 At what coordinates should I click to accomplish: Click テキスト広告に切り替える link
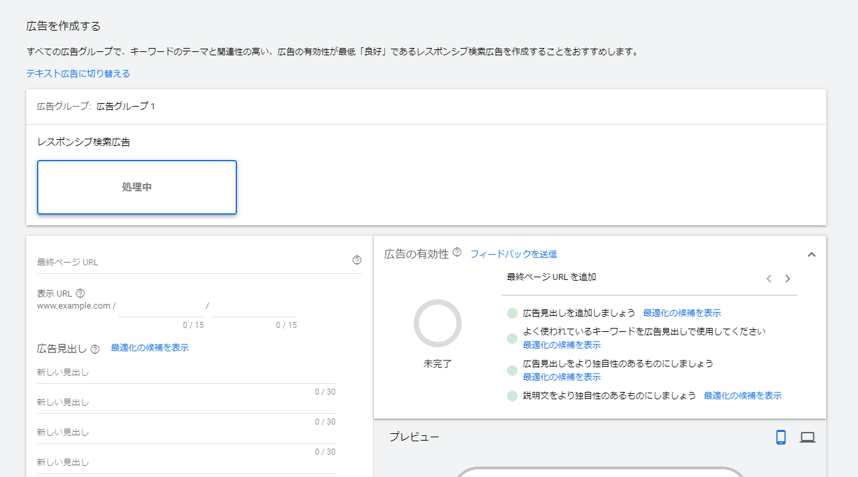[x=78, y=73]
